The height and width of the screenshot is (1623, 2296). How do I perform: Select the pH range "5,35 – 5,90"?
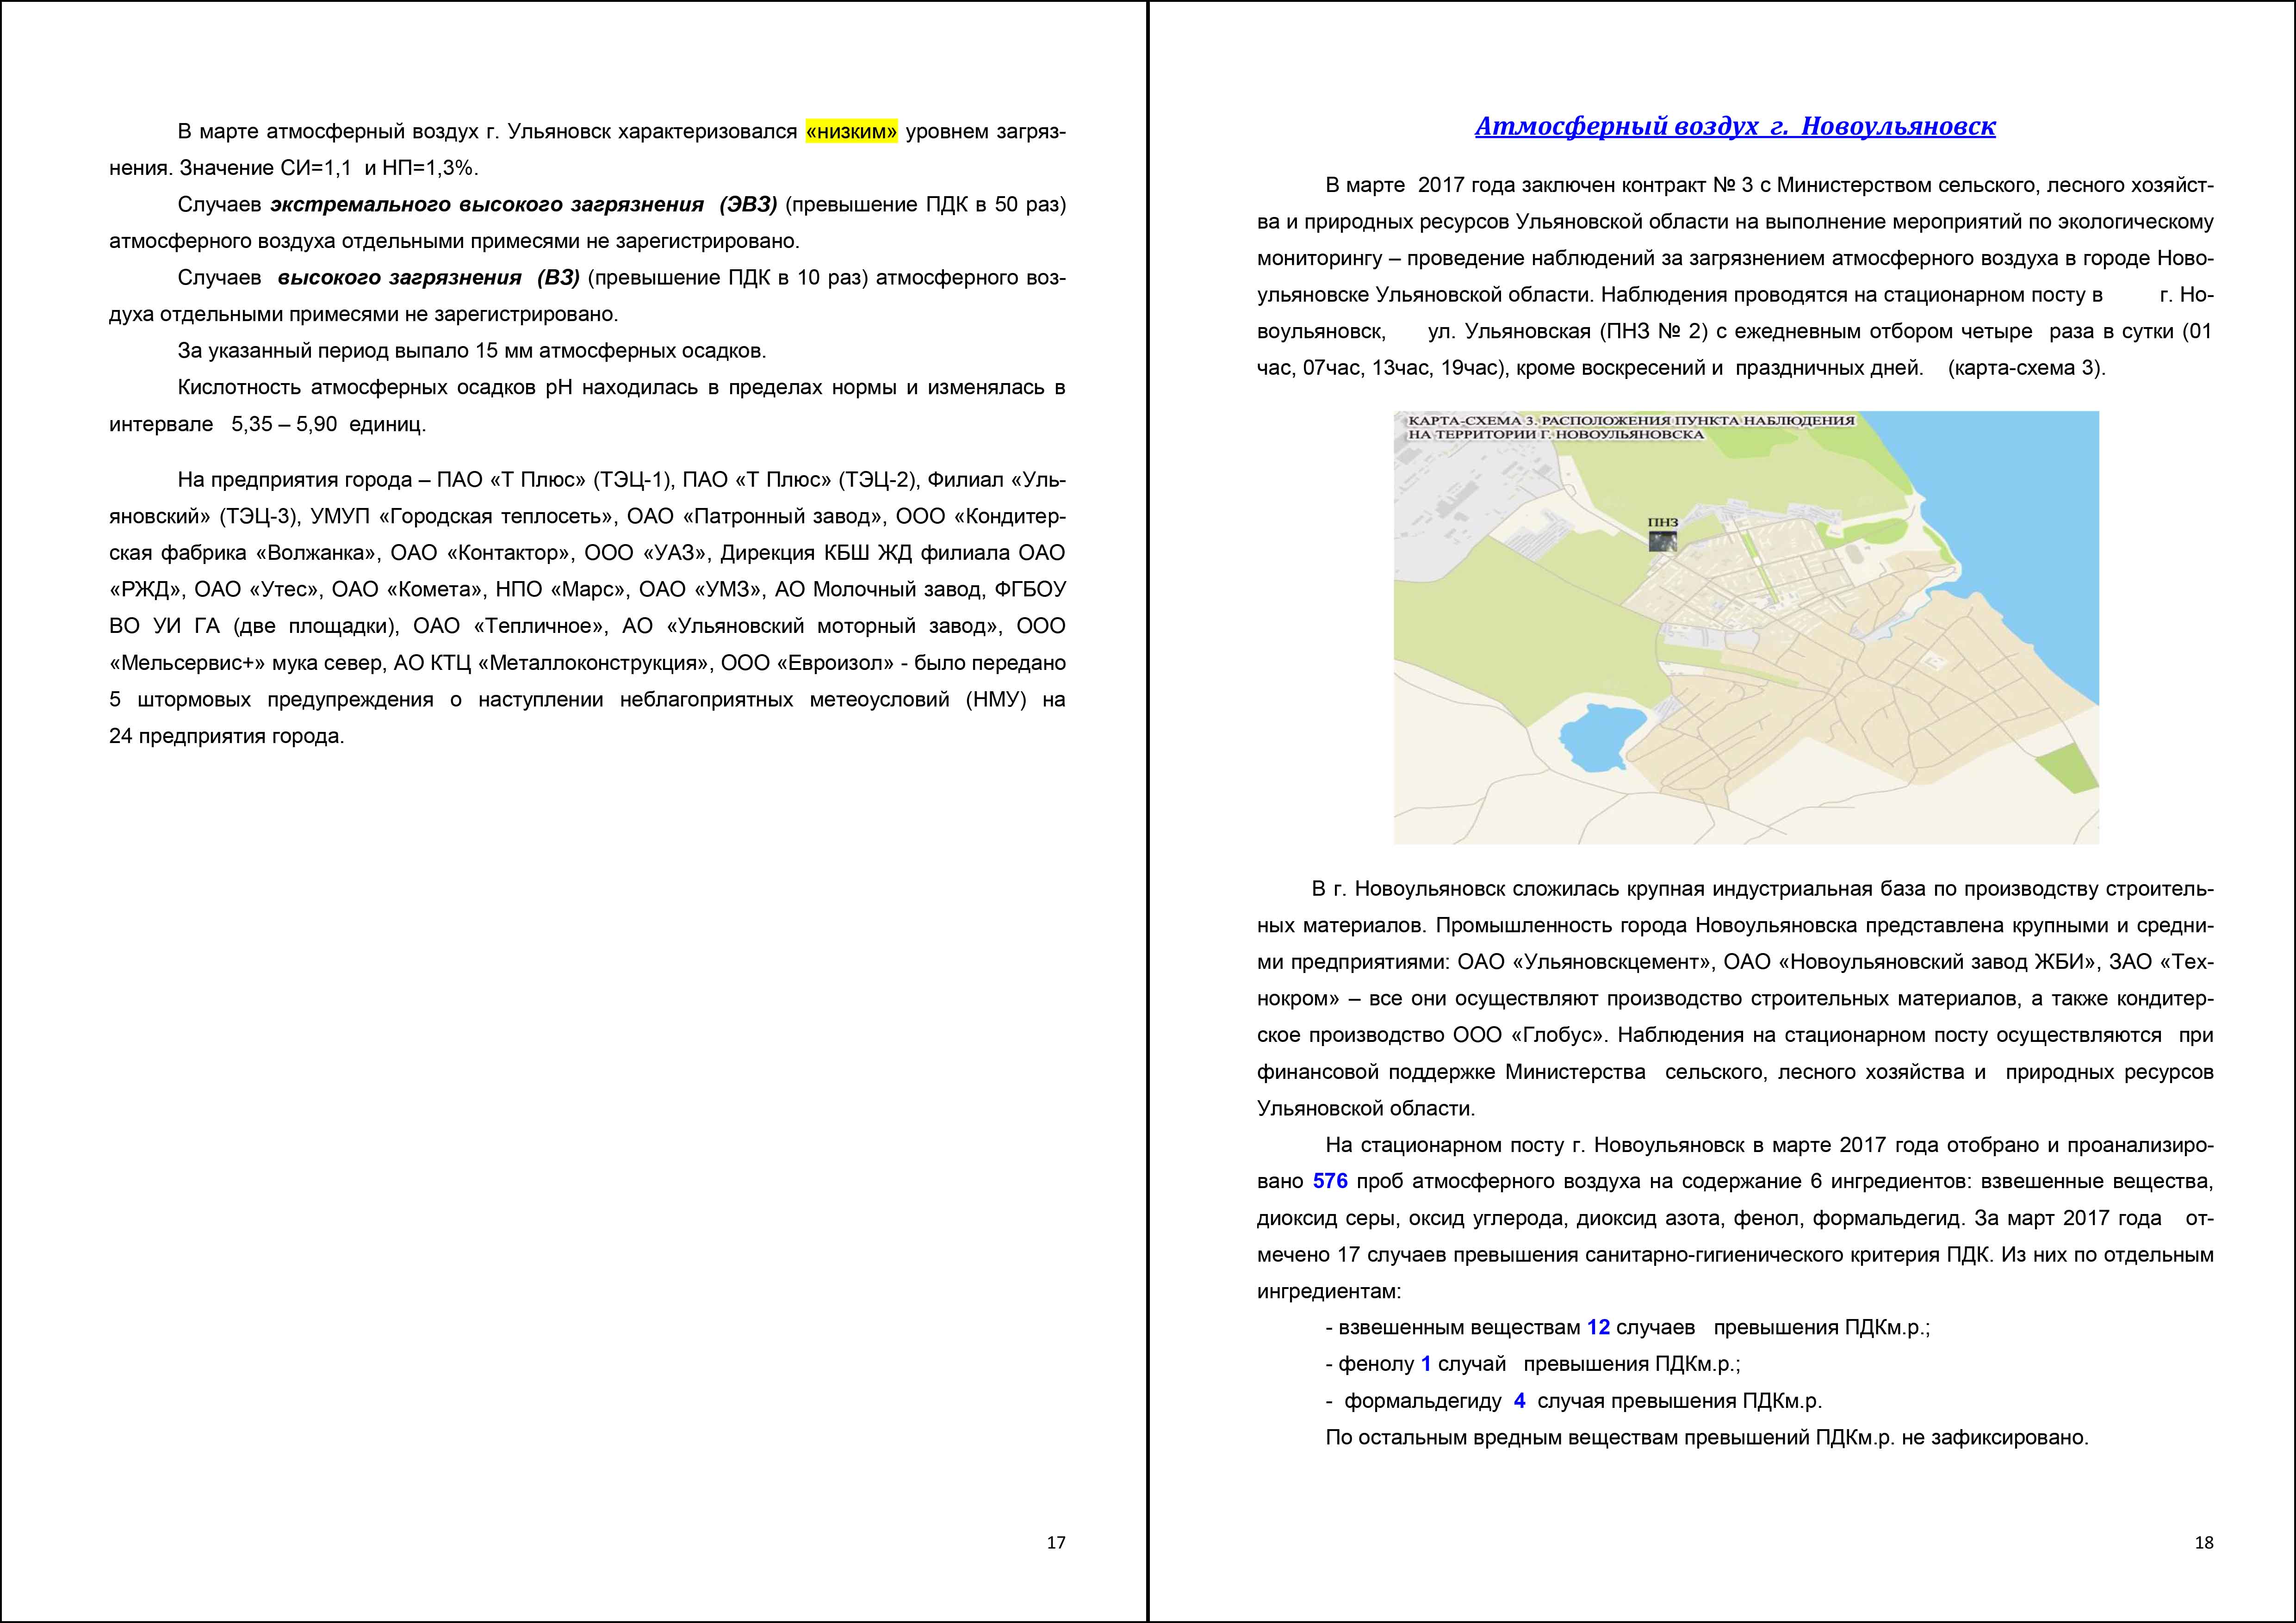pyautogui.click(x=284, y=424)
